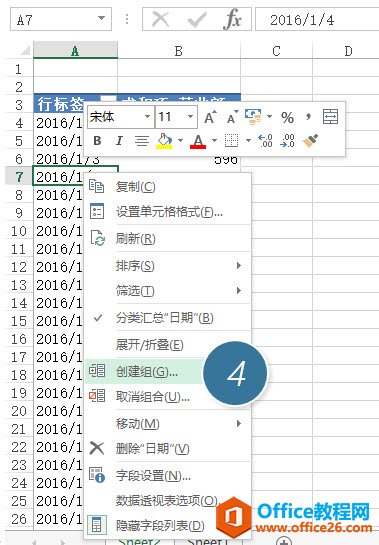The width and height of the screenshot is (379, 545).
Task: Toggle Italic in the mini toolbar
Action: pos(119,141)
